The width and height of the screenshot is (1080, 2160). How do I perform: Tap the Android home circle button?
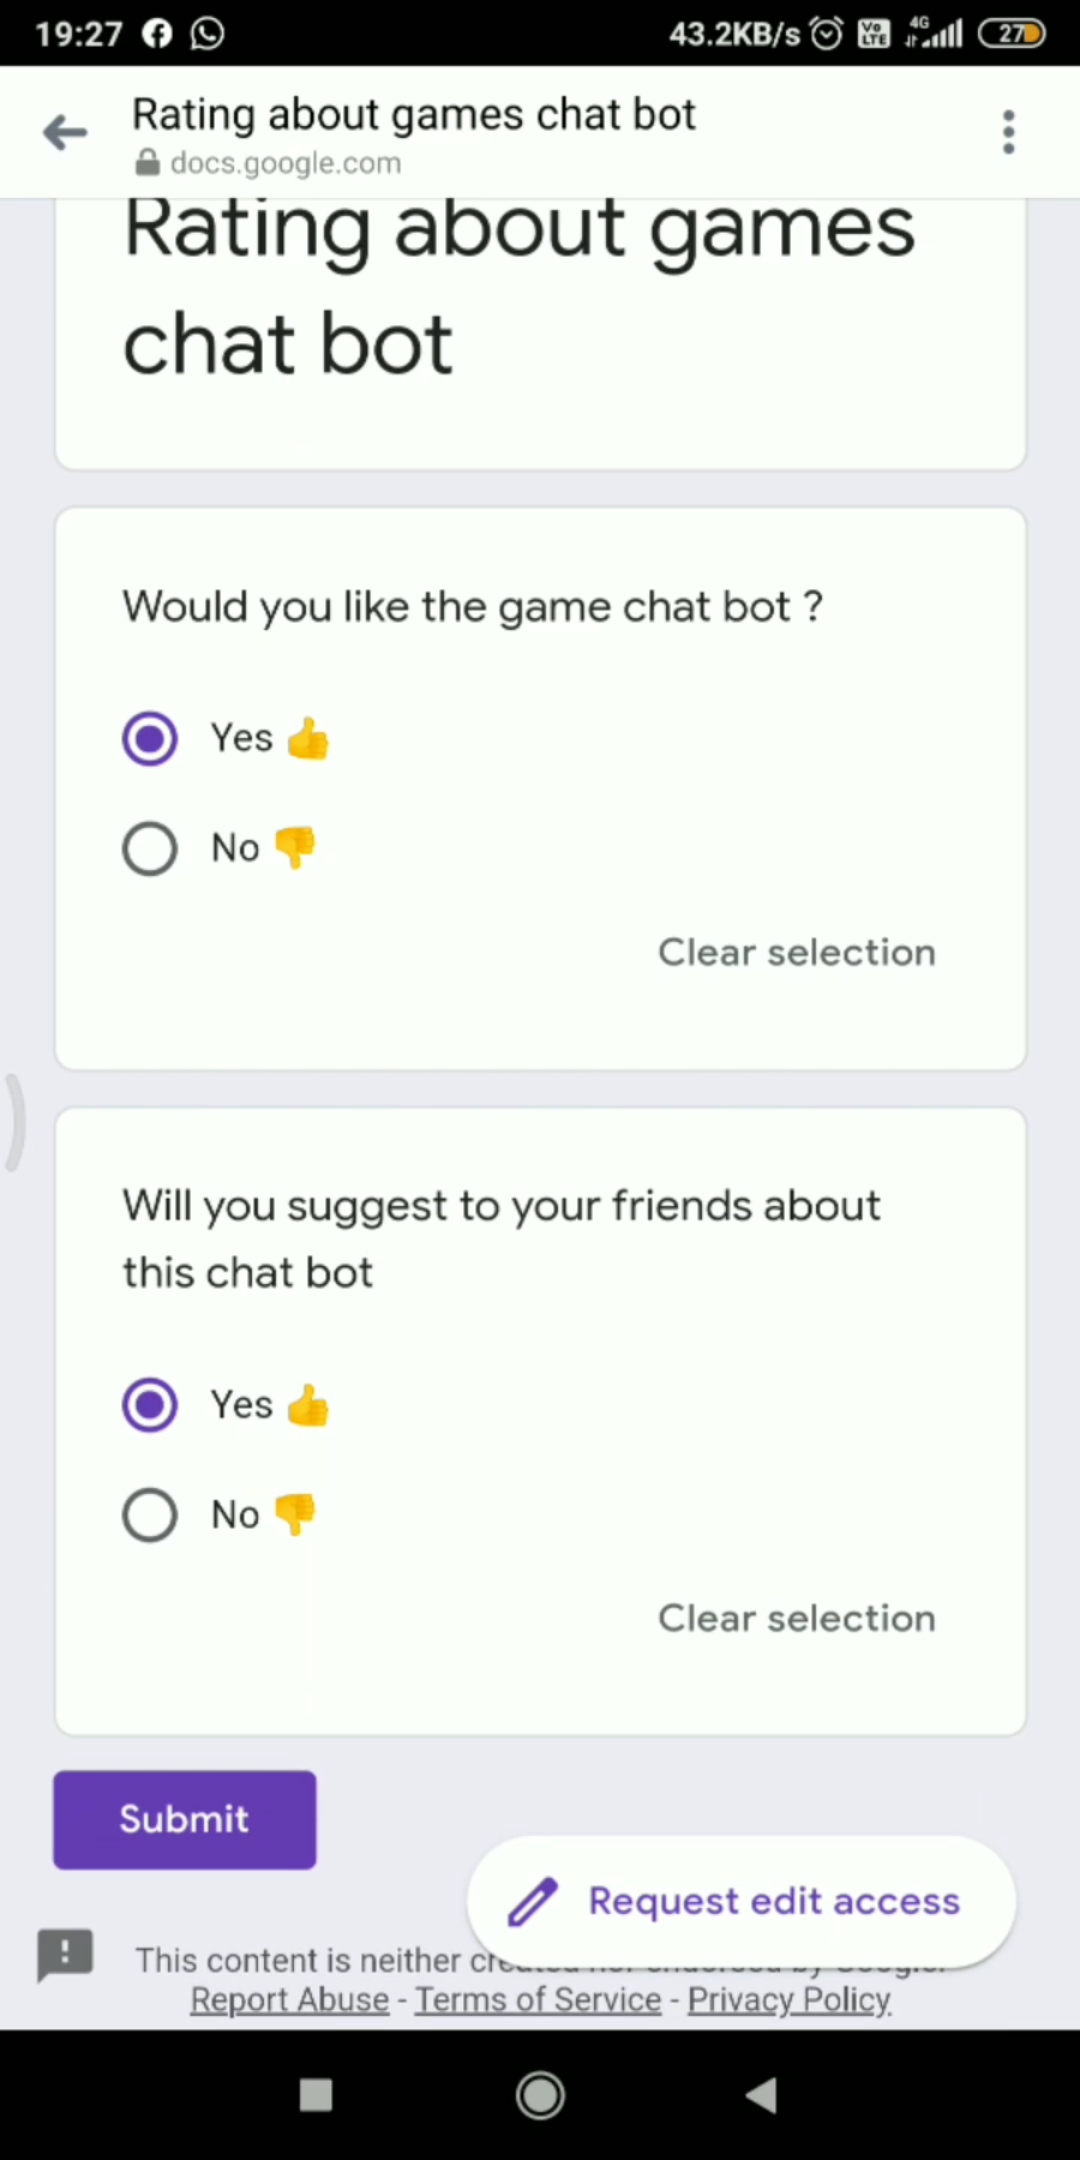coord(540,2095)
